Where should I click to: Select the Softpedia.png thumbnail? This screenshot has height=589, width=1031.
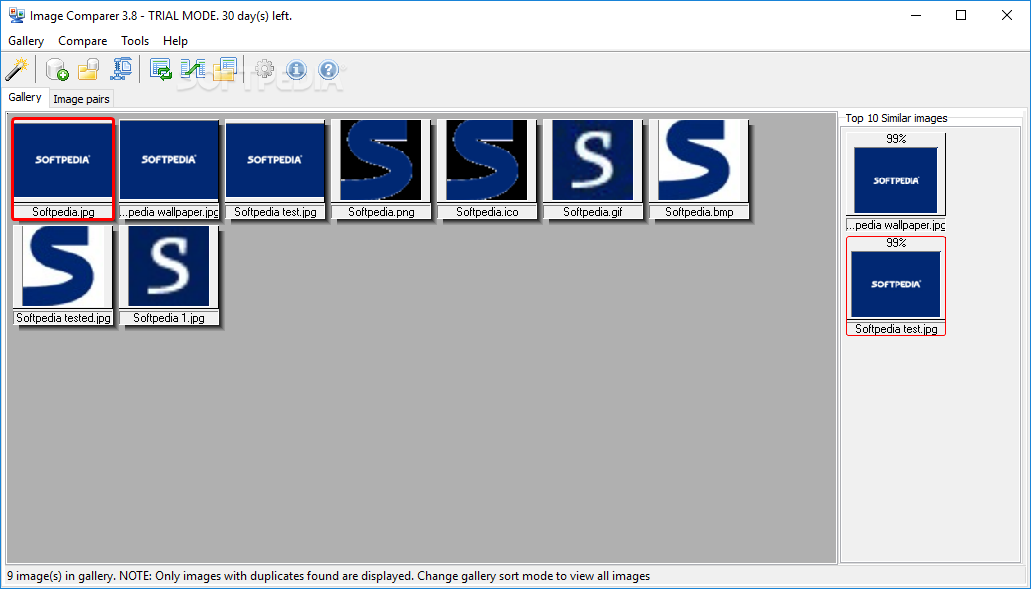(x=381, y=169)
